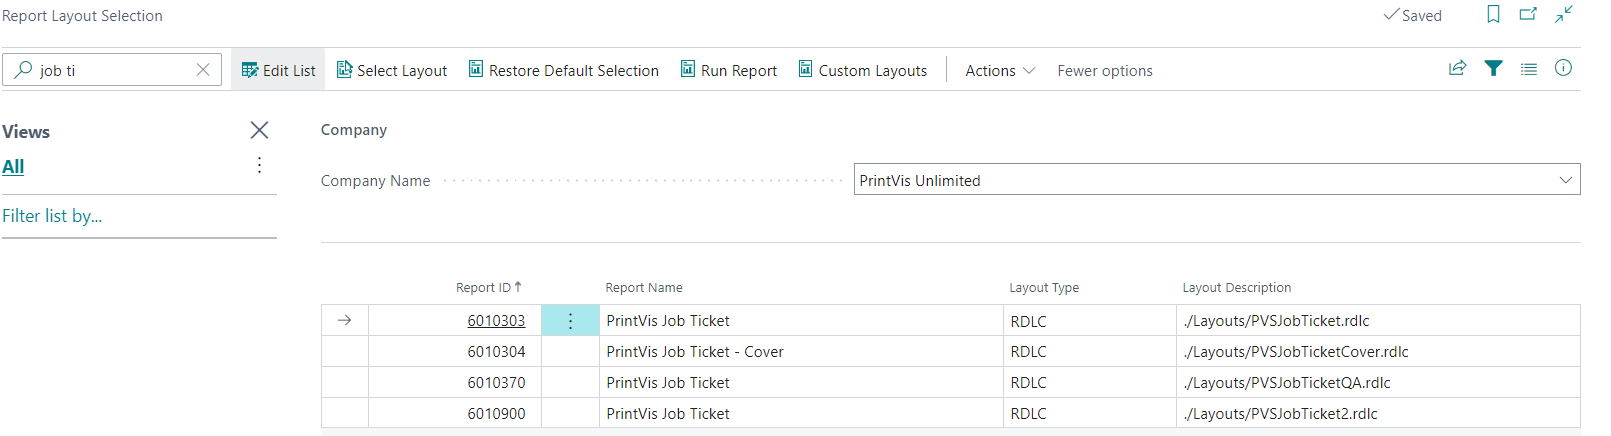The width and height of the screenshot is (1611, 436).
Task: Clear the search text with X icon
Action: (203, 70)
